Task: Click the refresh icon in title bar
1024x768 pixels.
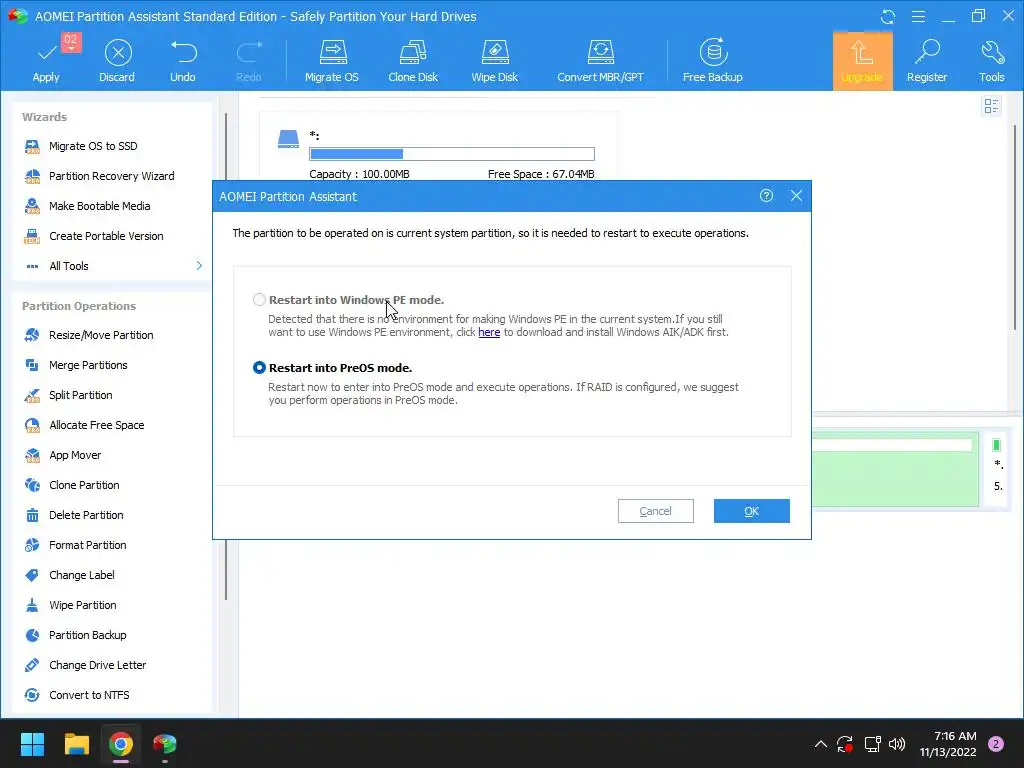Action: pos(888,16)
